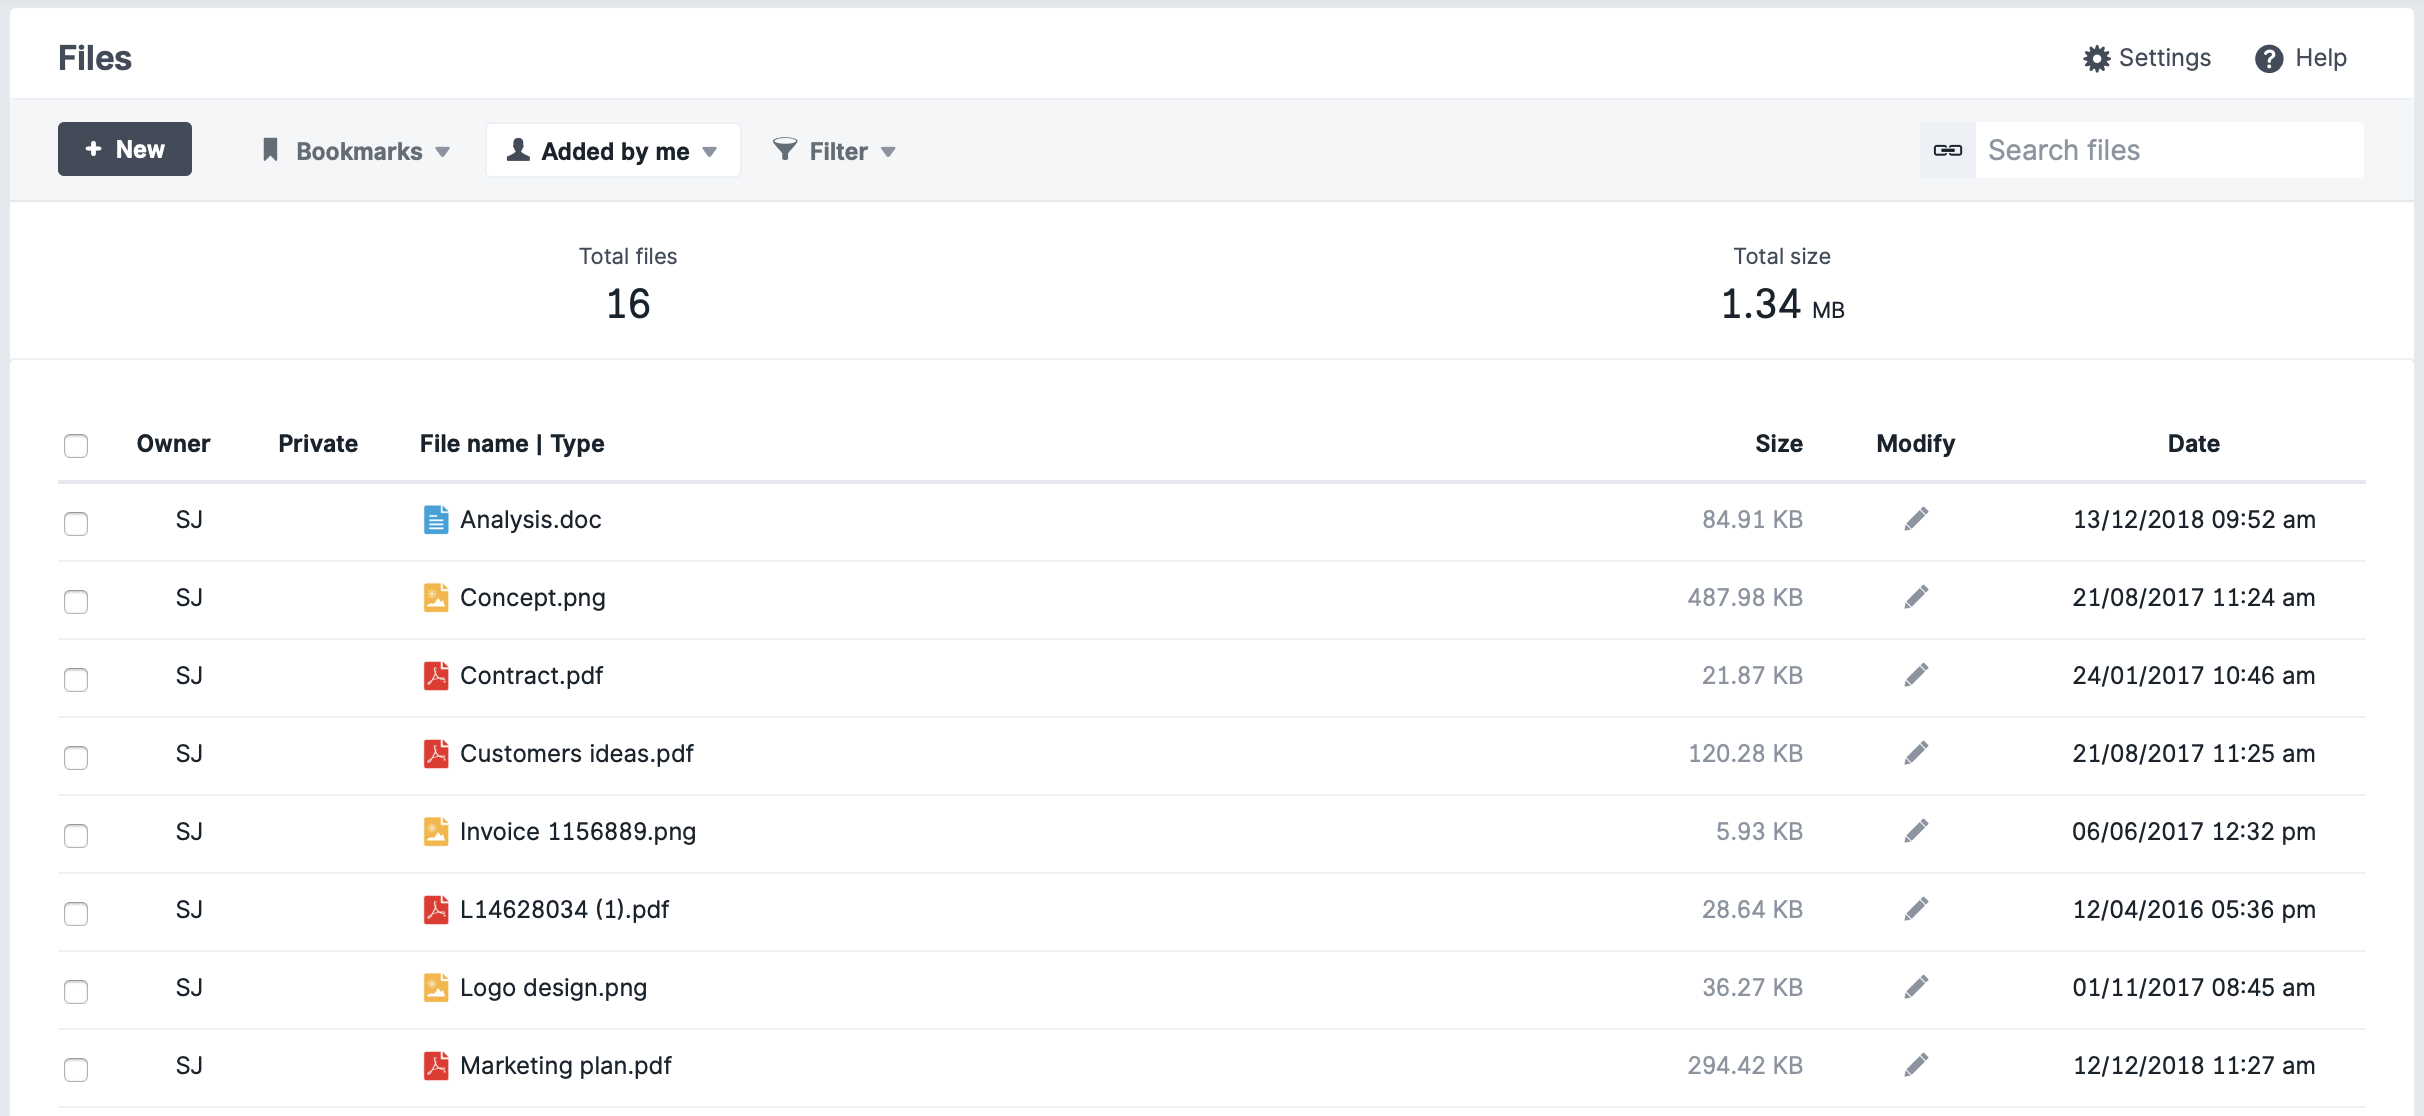
Task: Click the pencil edit icon for Contract.pdf
Action: point(1916,675)
